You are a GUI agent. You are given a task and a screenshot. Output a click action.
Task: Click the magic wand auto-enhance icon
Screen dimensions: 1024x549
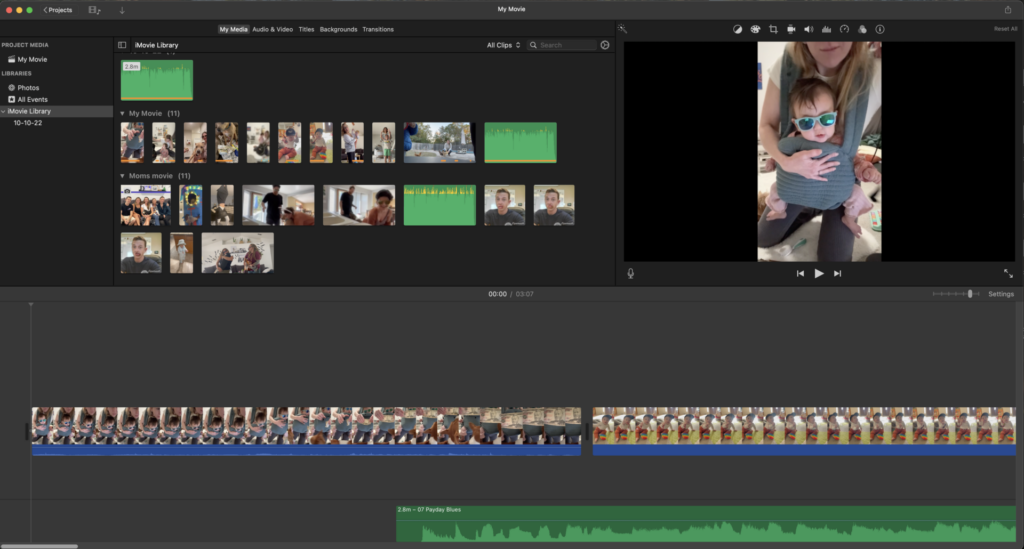622,29
